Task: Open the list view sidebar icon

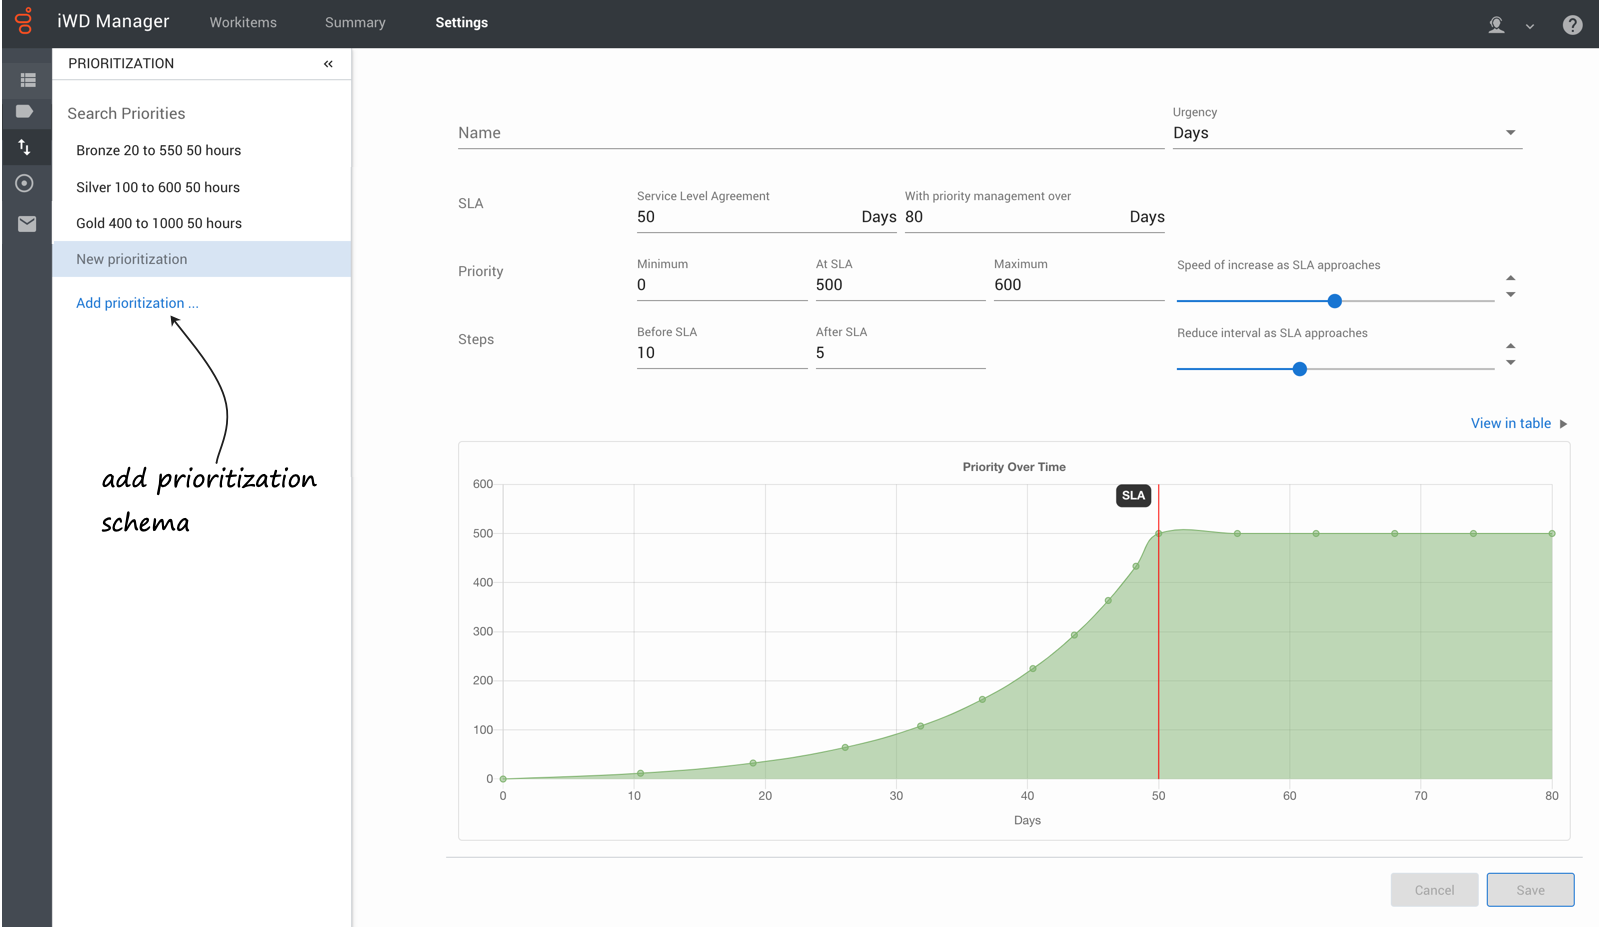Action: 27,79
